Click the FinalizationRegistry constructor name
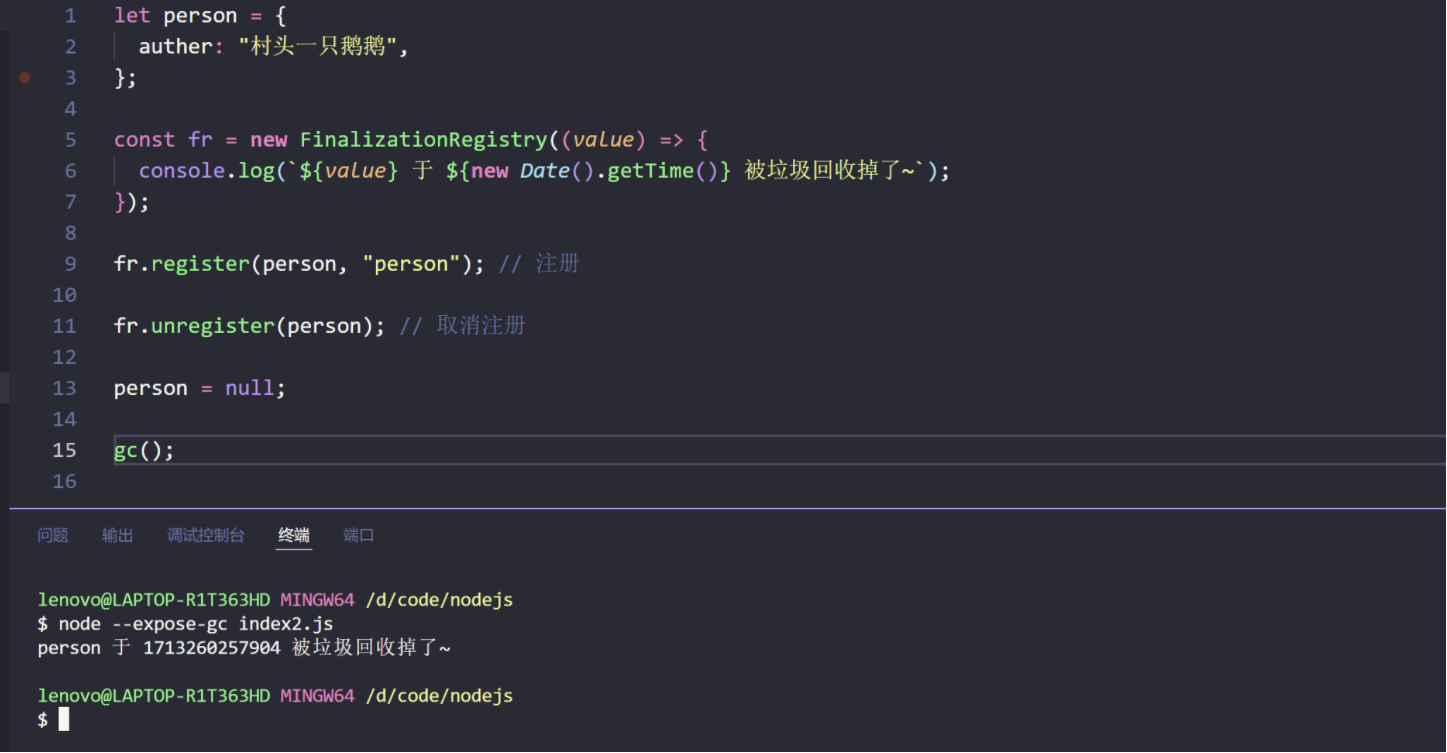The width and height of the screenshot is (1447, 753). [425, 139]
